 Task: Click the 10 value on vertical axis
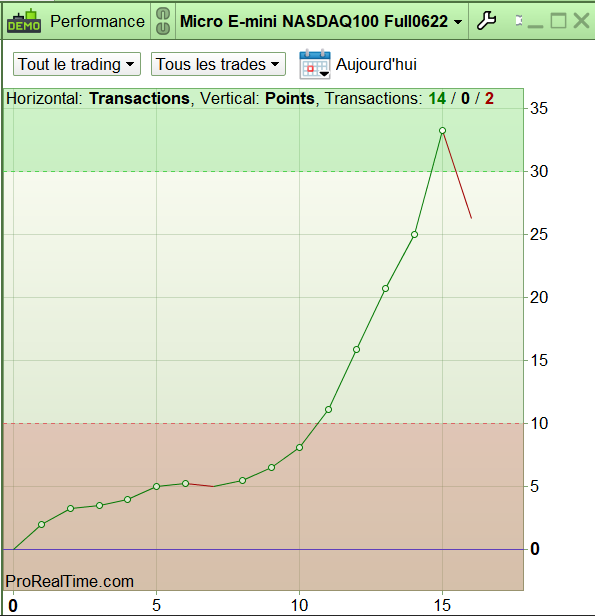(x=538, y=424)
